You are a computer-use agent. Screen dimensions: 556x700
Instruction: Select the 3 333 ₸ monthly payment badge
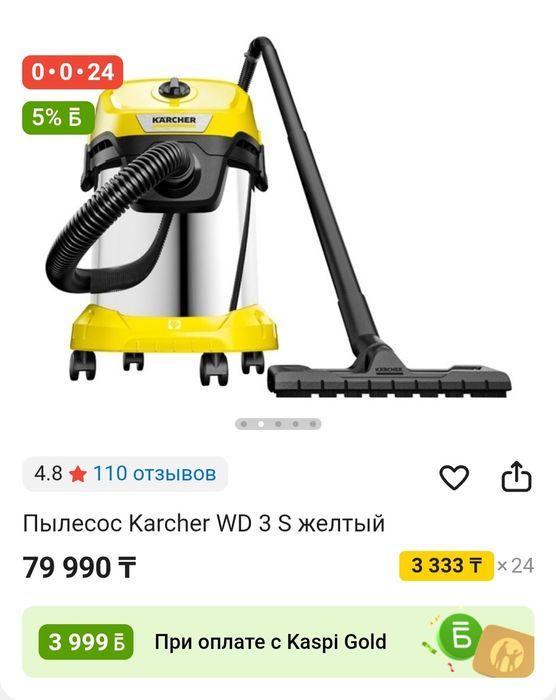(447, 566)
